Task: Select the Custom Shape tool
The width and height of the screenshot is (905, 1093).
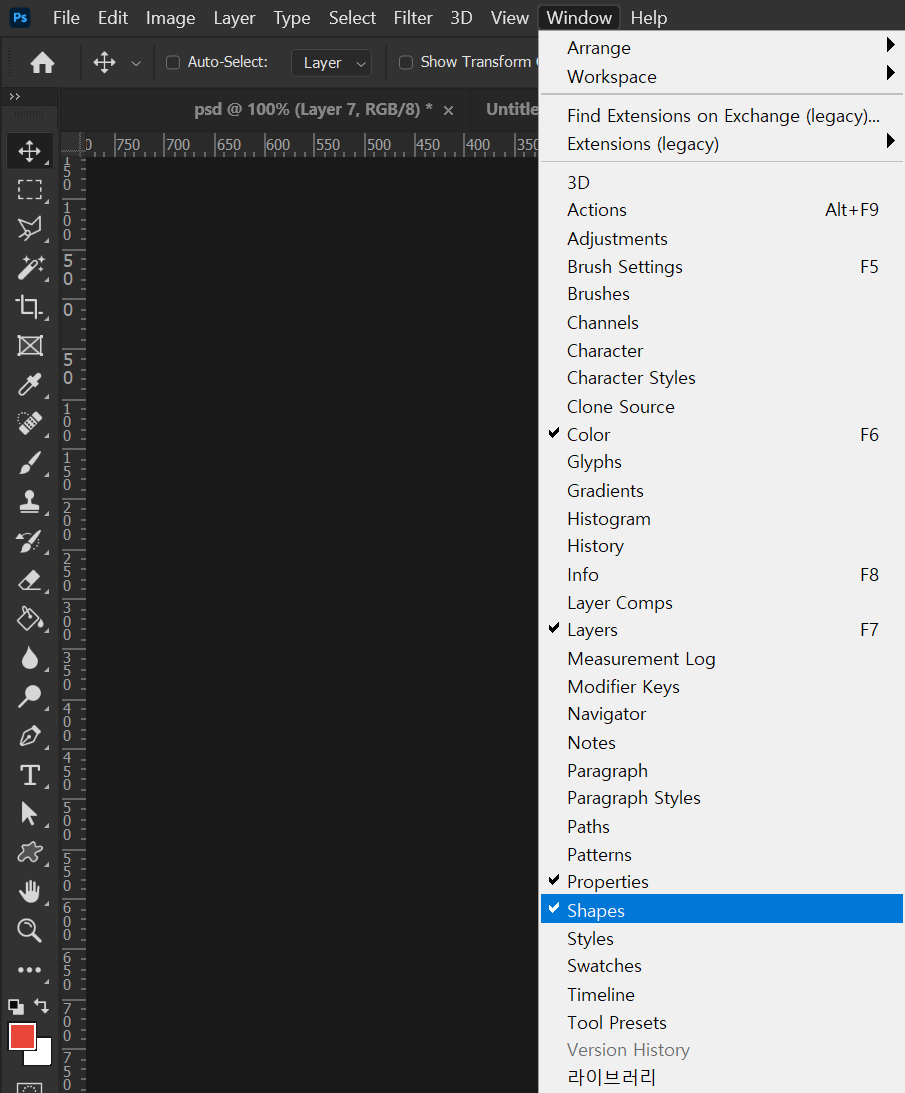Action: 29,853
